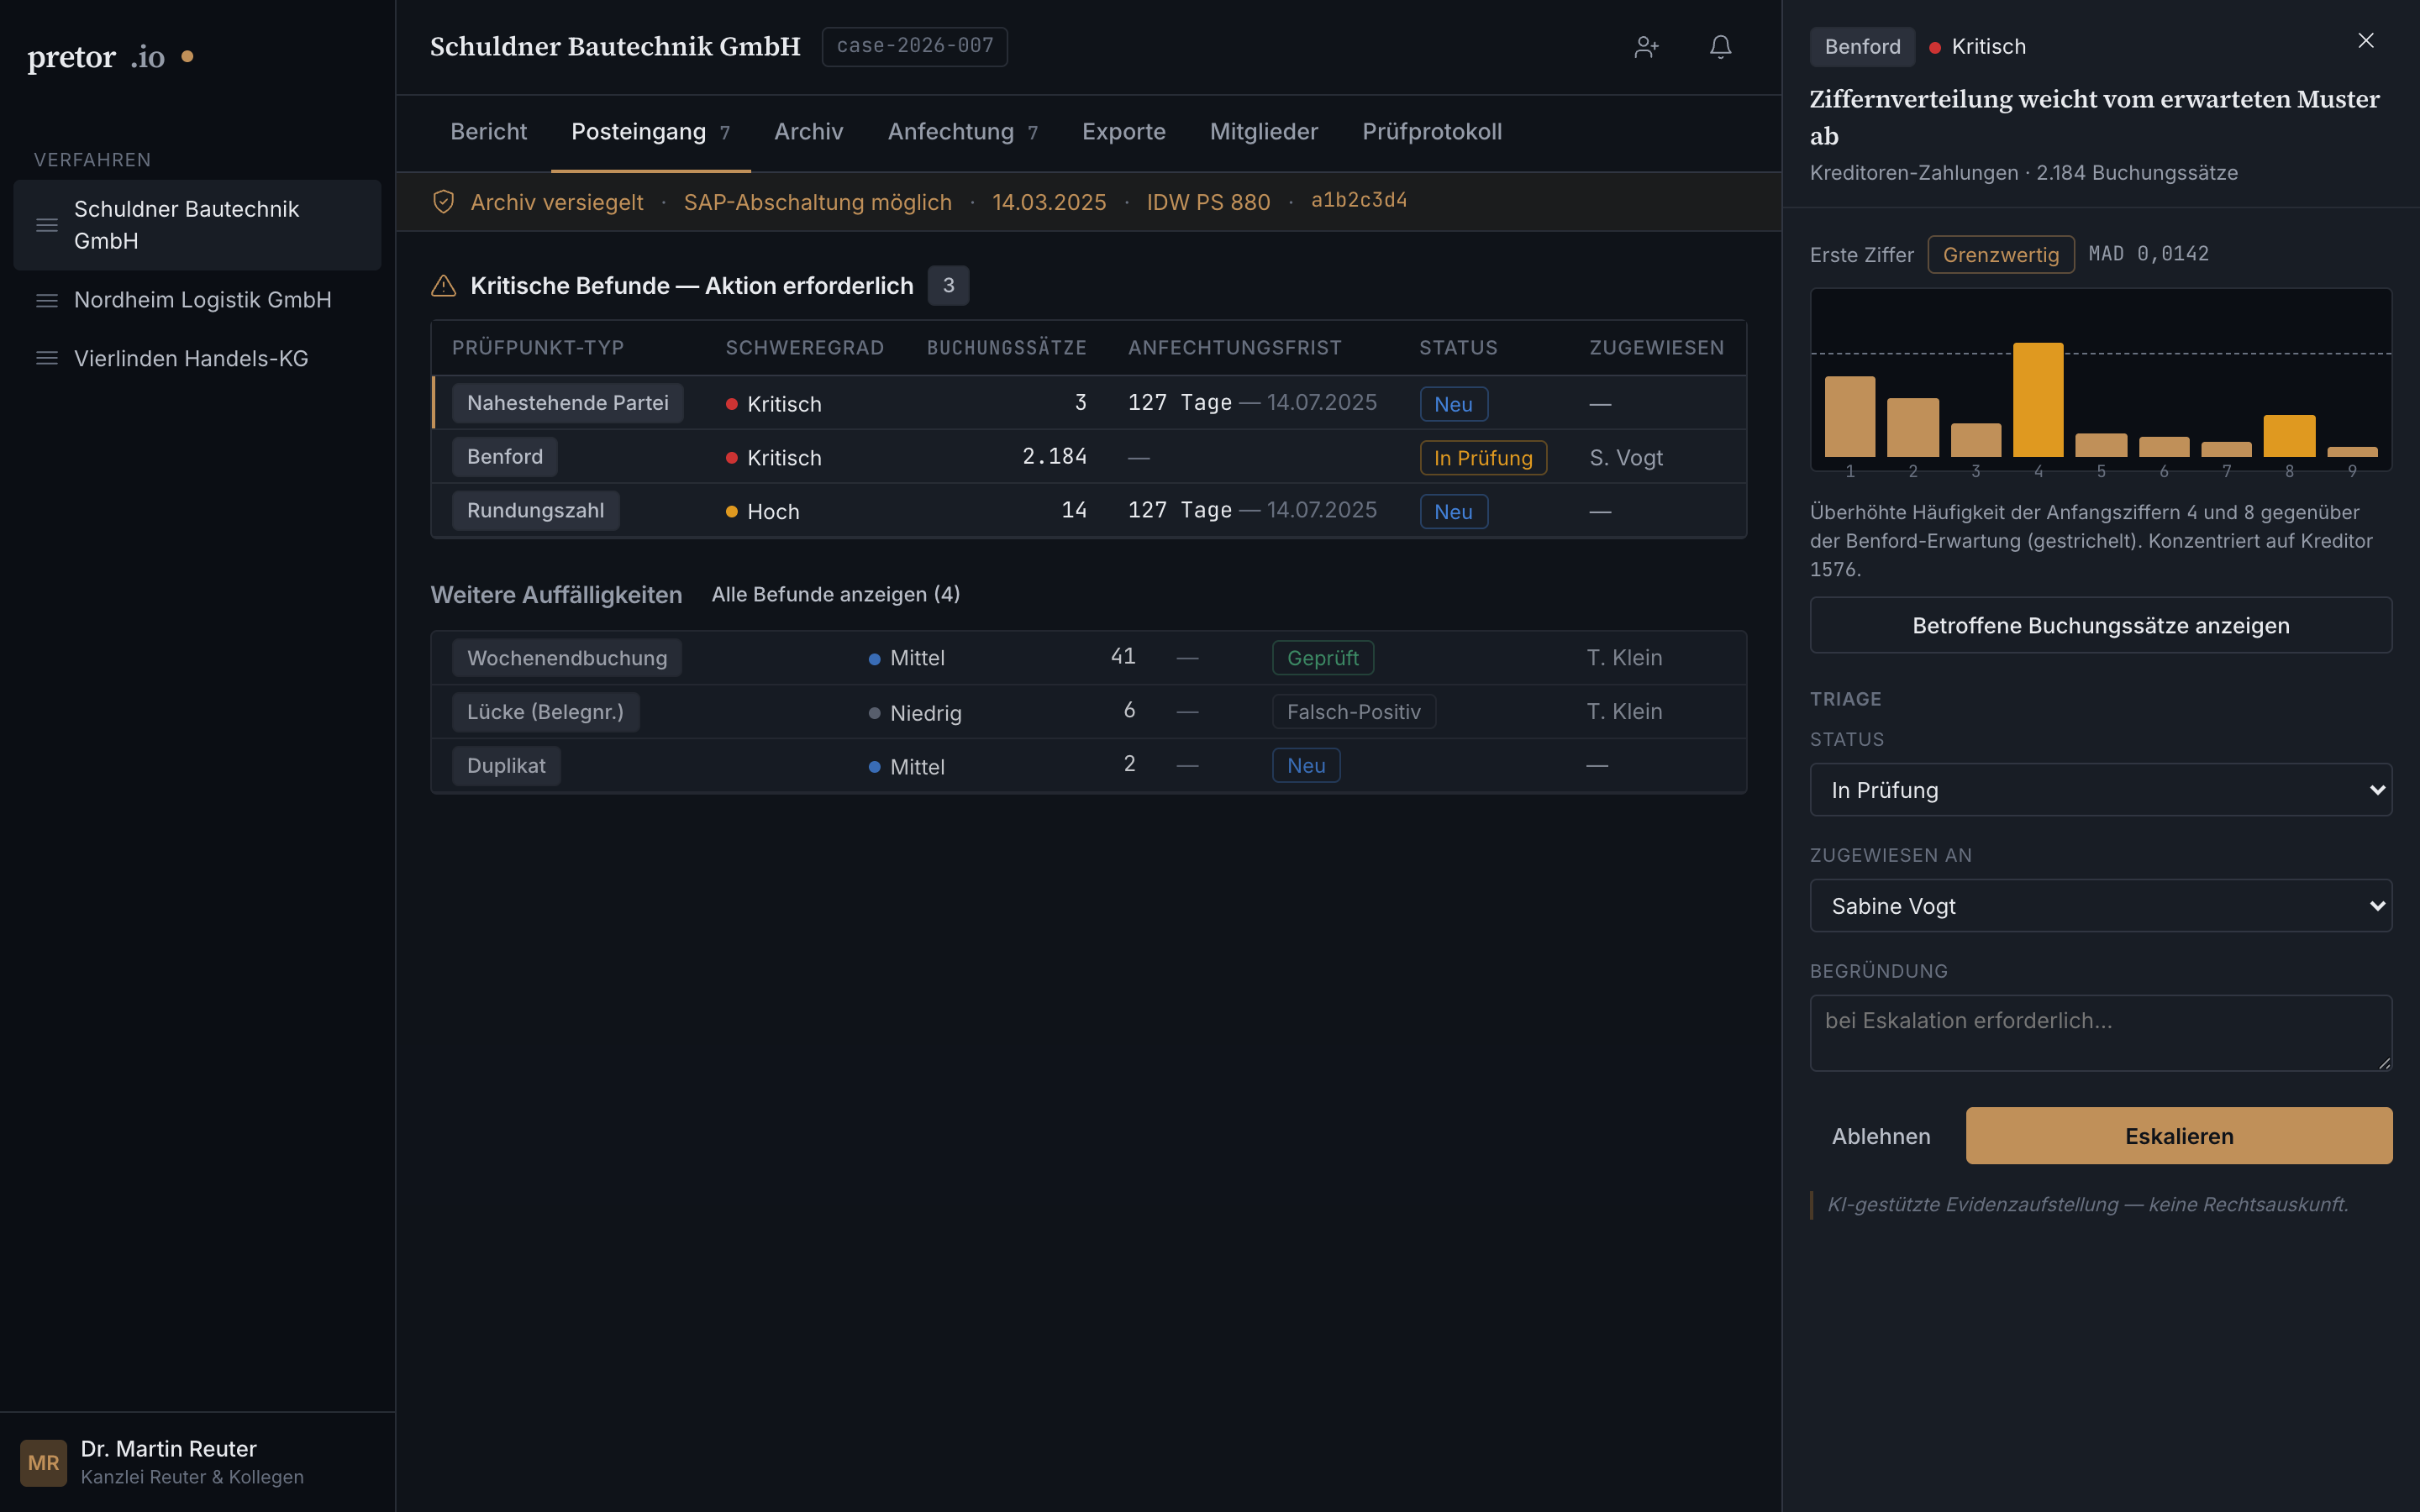Click the add member icon in header
Screen dimensions: 2420x1512
click(x=1646, y=47)
